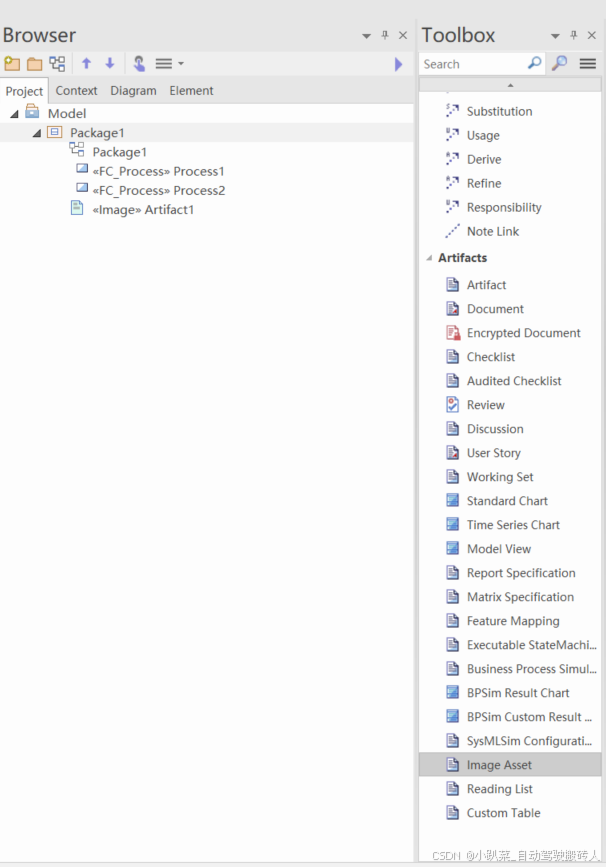Click the Toolbox scroll-up bar
Screen dimensions: 606x867
pyautogui.click(x=510, y=85)
